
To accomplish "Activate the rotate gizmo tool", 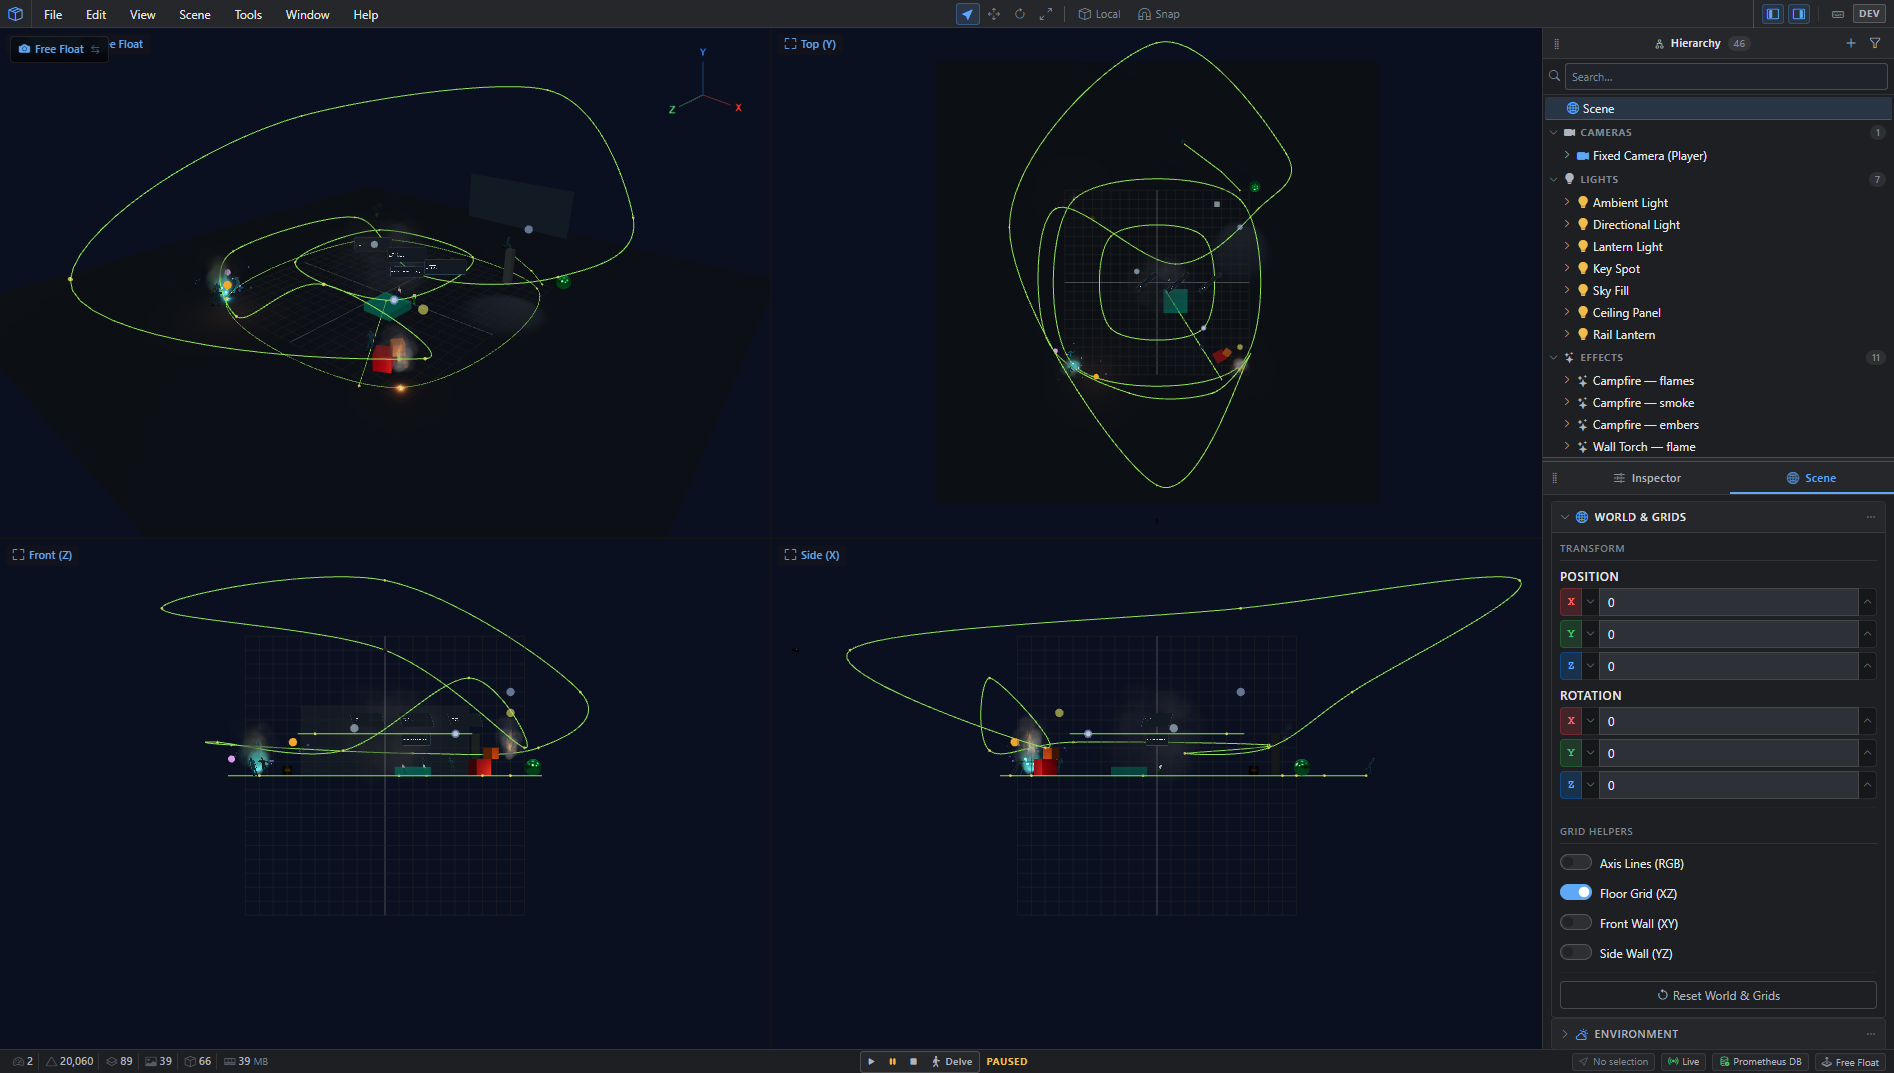I will coord(1020,14).
